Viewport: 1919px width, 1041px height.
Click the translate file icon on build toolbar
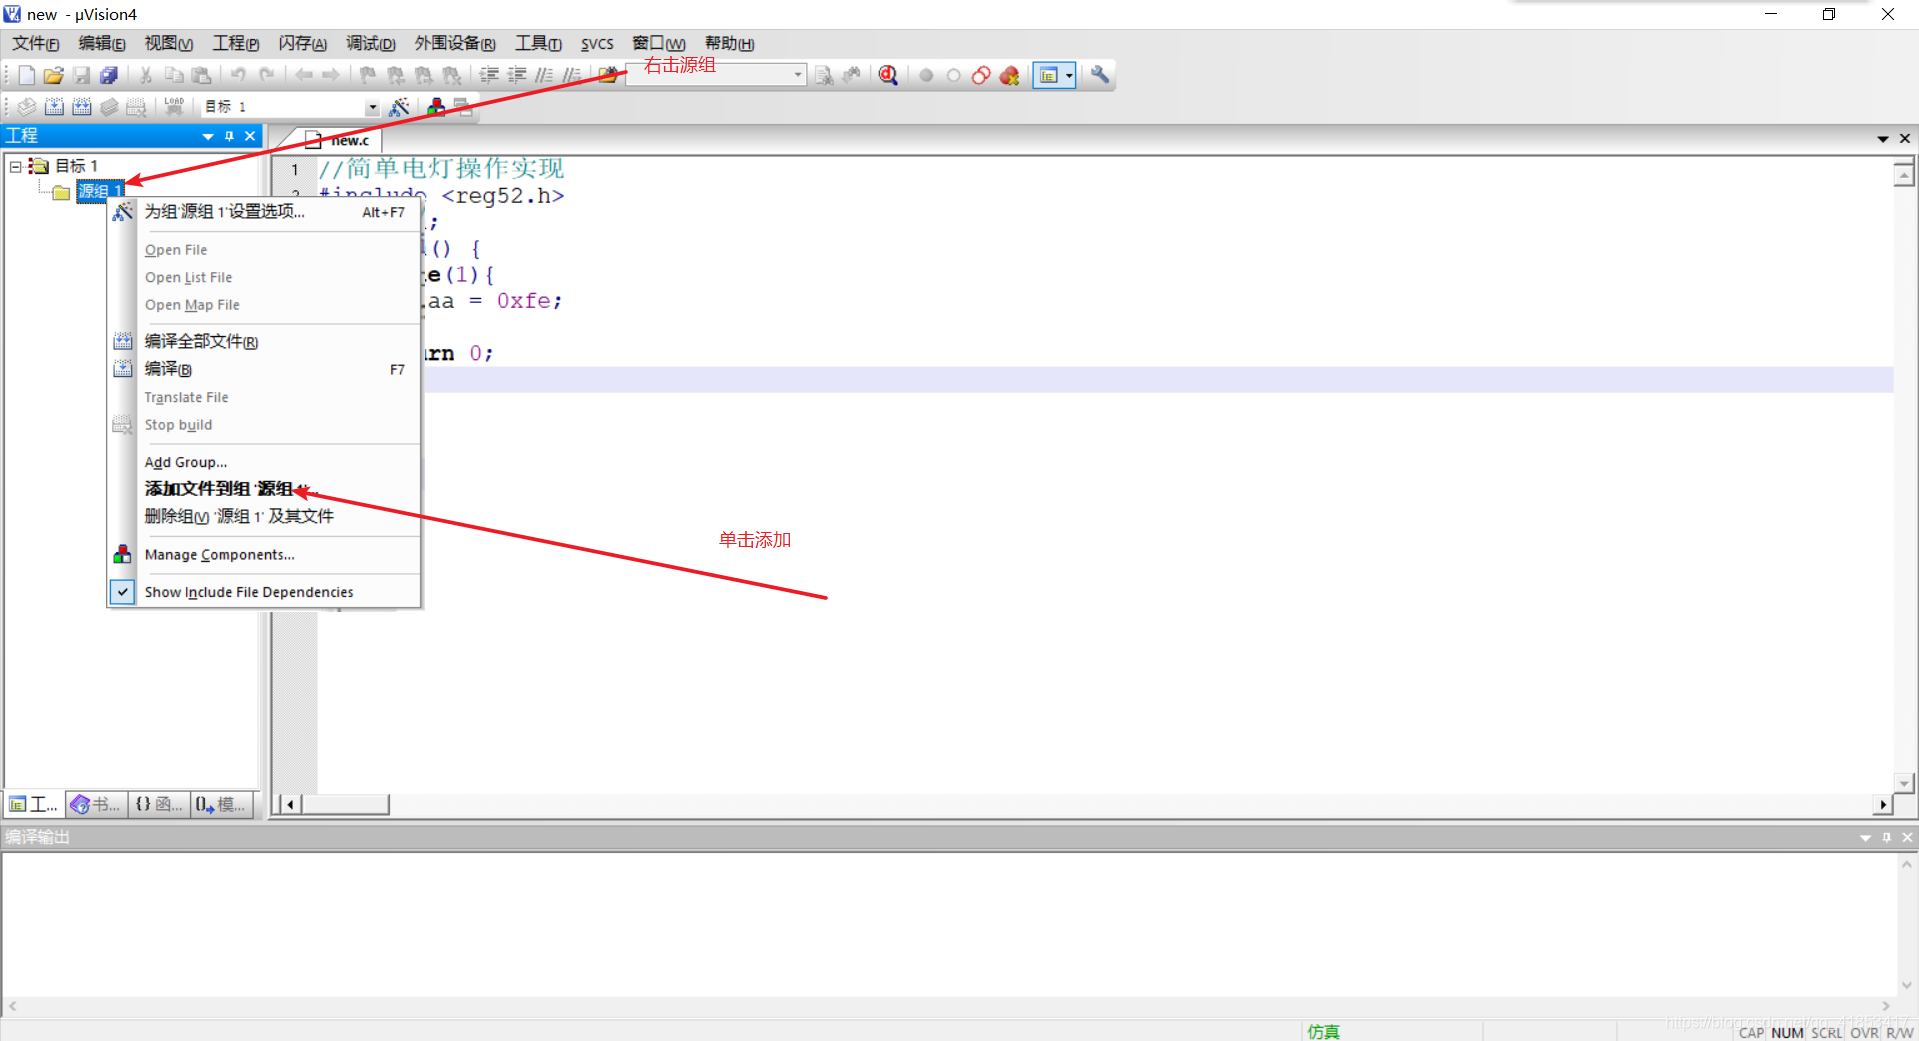click(27, 107)
